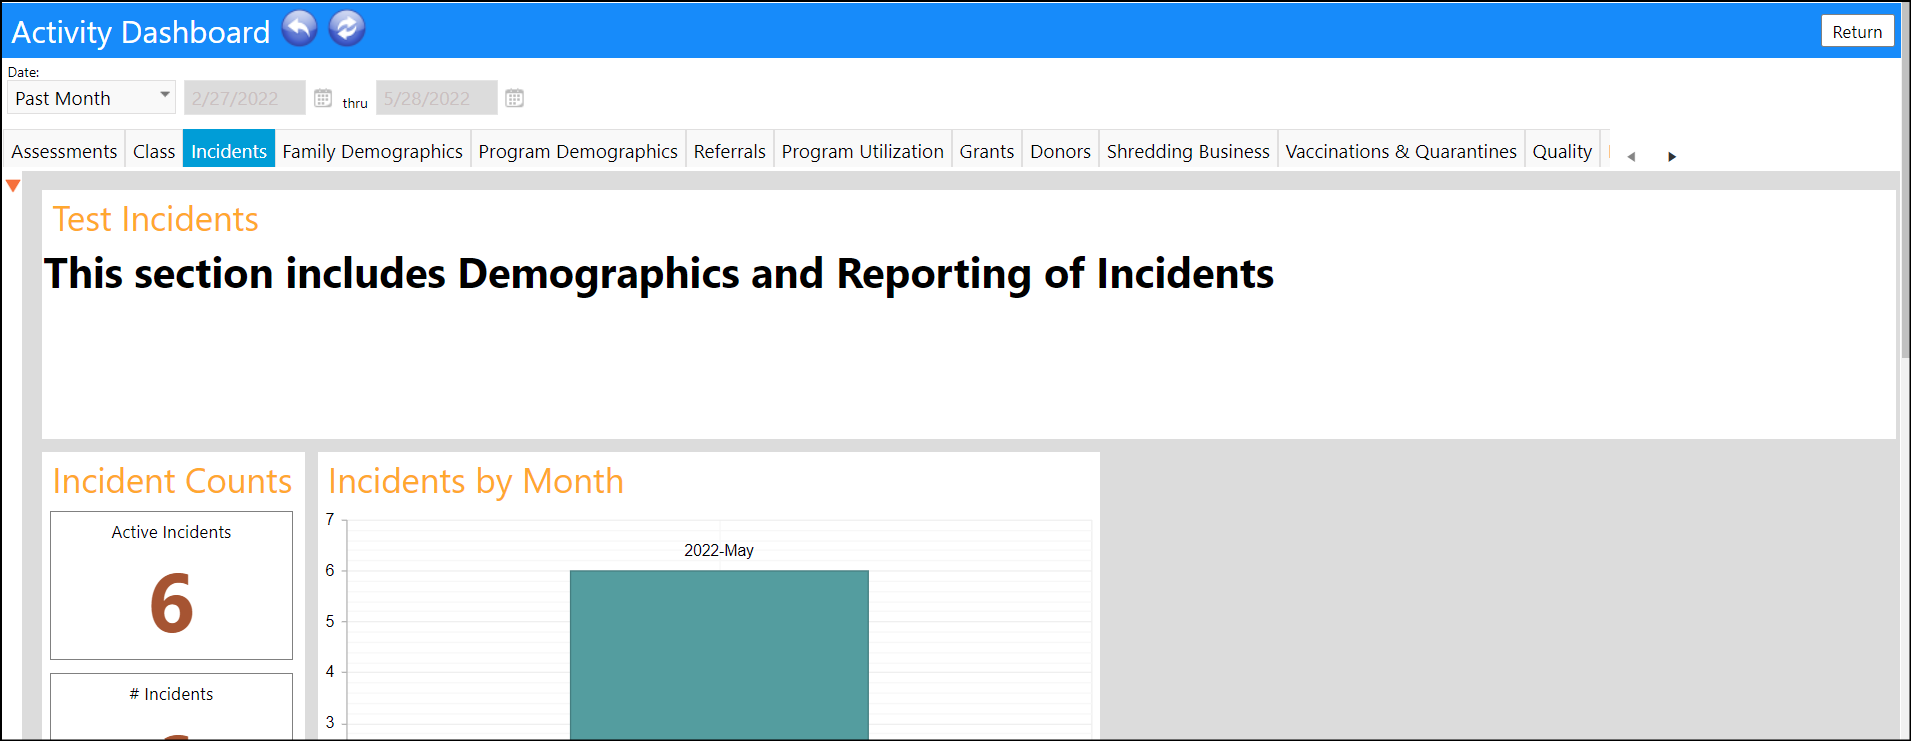Open the Program Utilization tab
The image size is (1911, 741).
click(x=863, y=151)
